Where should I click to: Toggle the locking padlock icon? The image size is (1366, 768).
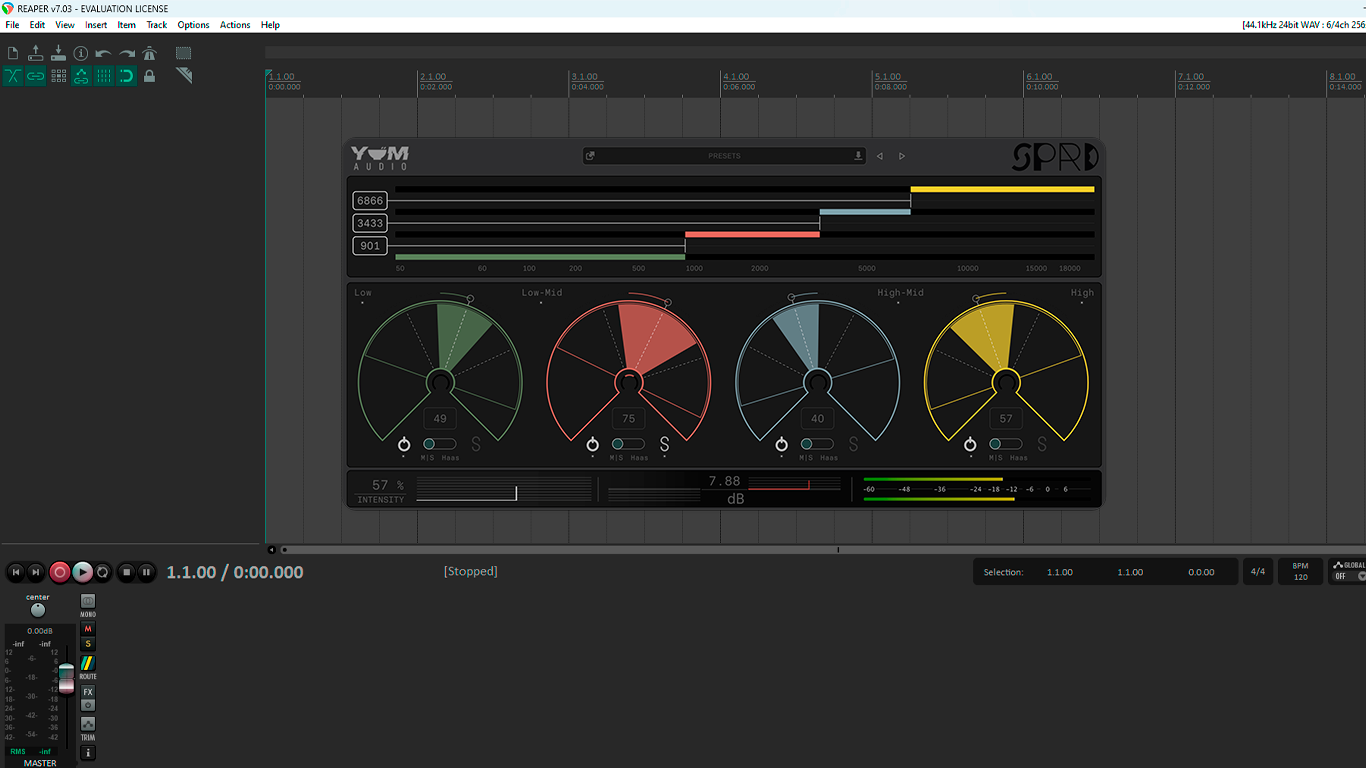pos(150,76)
